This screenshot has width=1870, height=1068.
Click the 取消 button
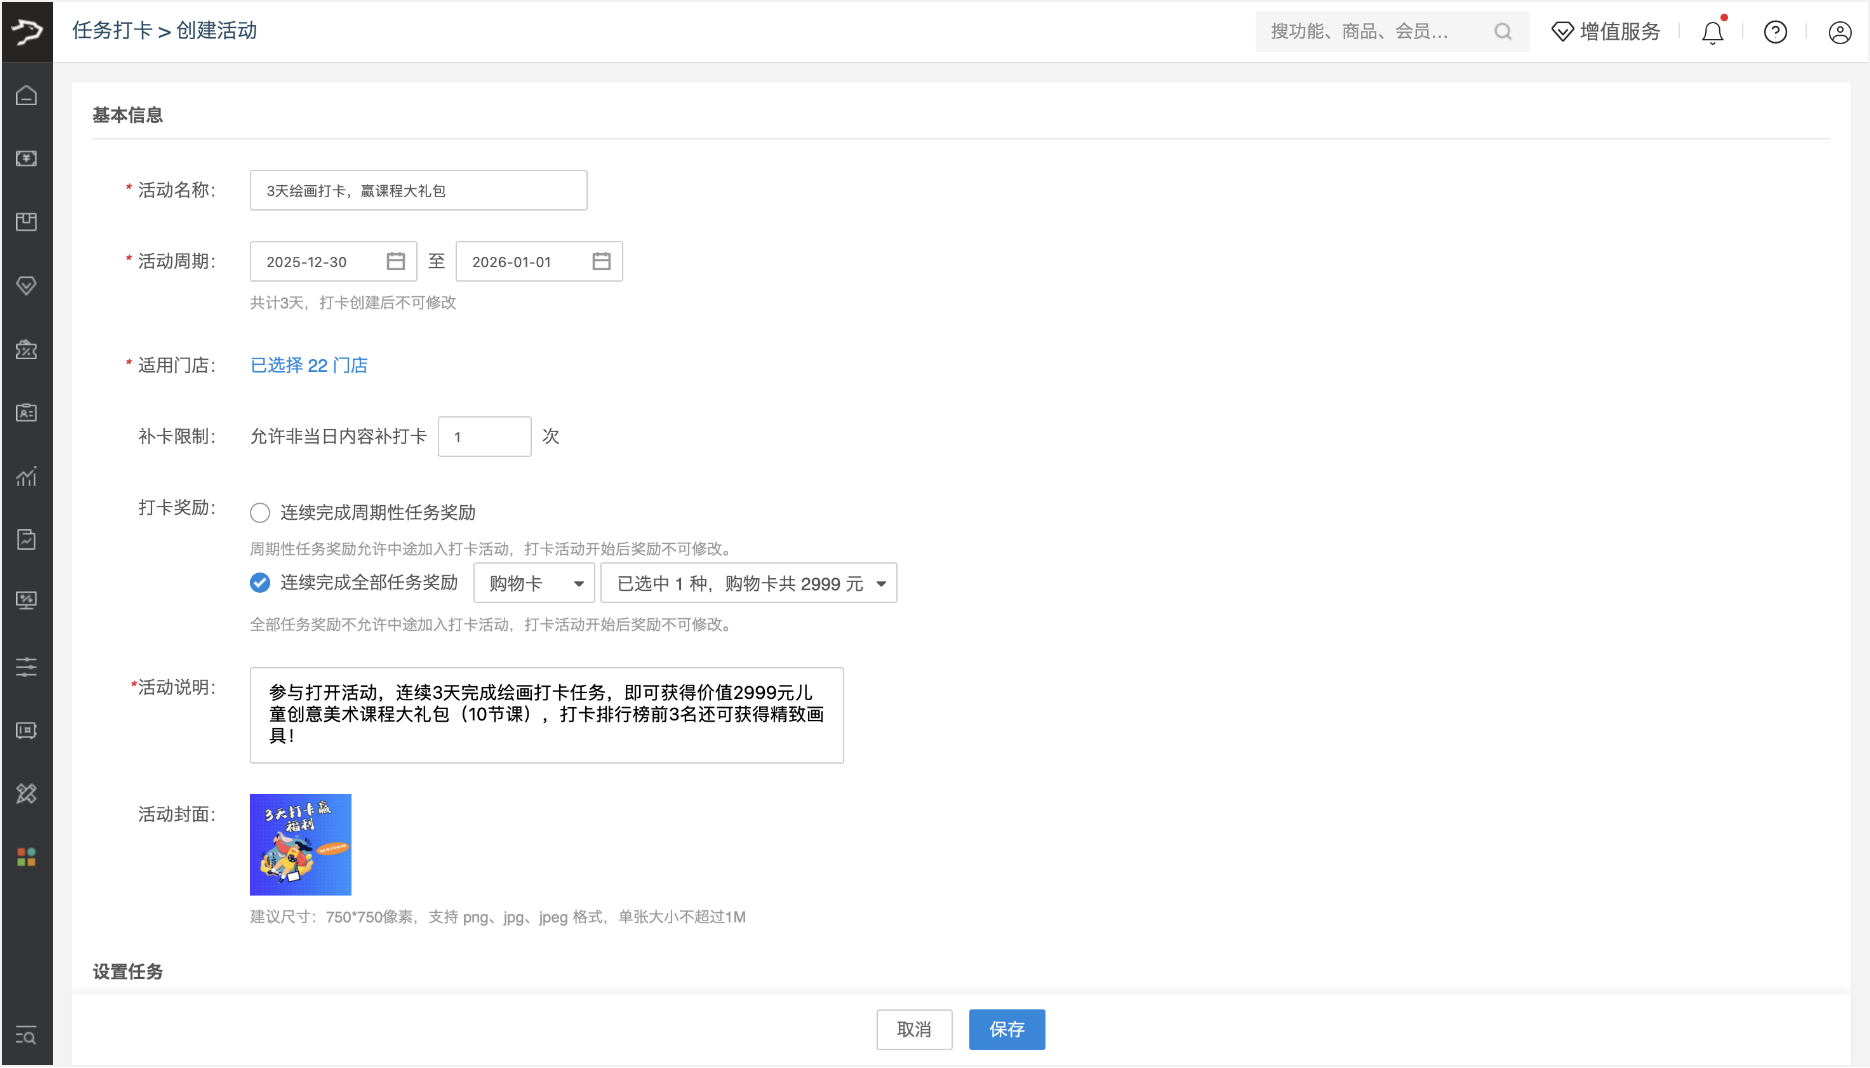tap(914, 1029)
